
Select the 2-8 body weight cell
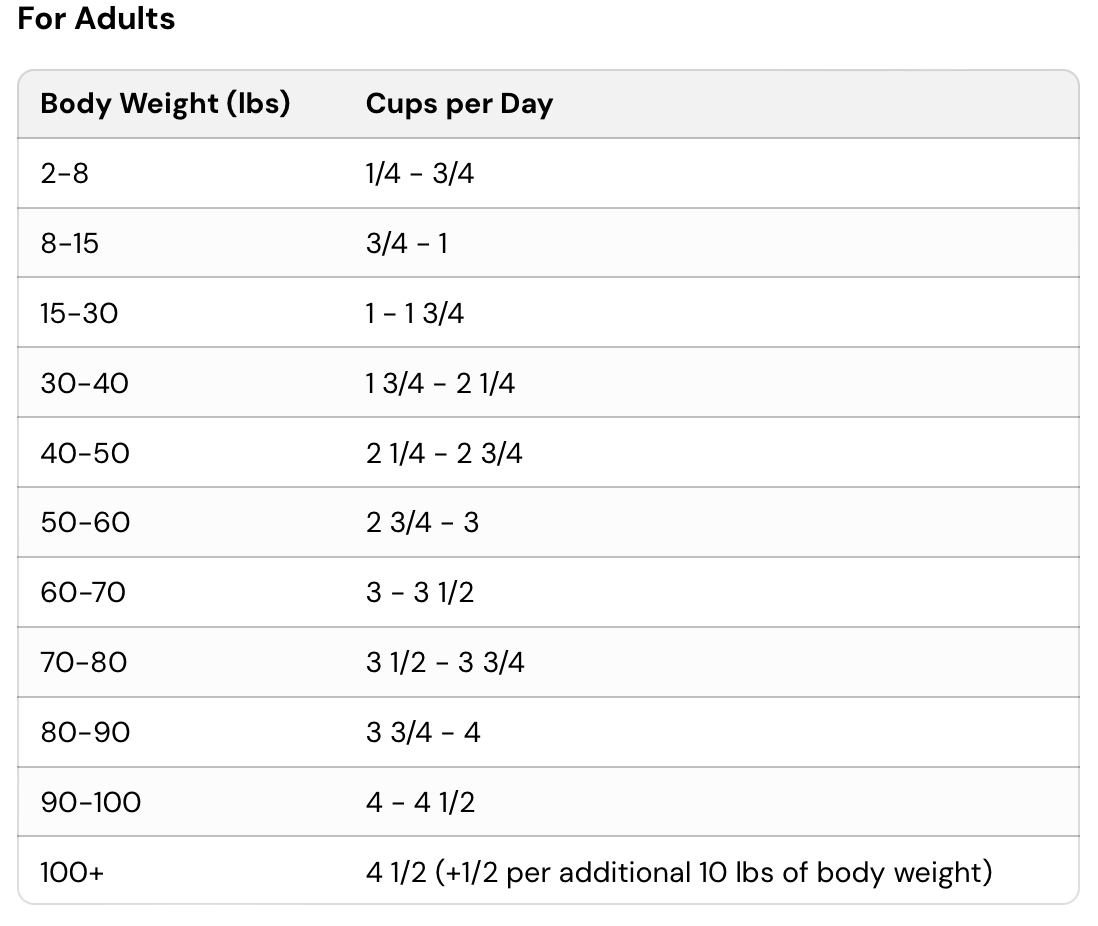(x=65, y=174)
